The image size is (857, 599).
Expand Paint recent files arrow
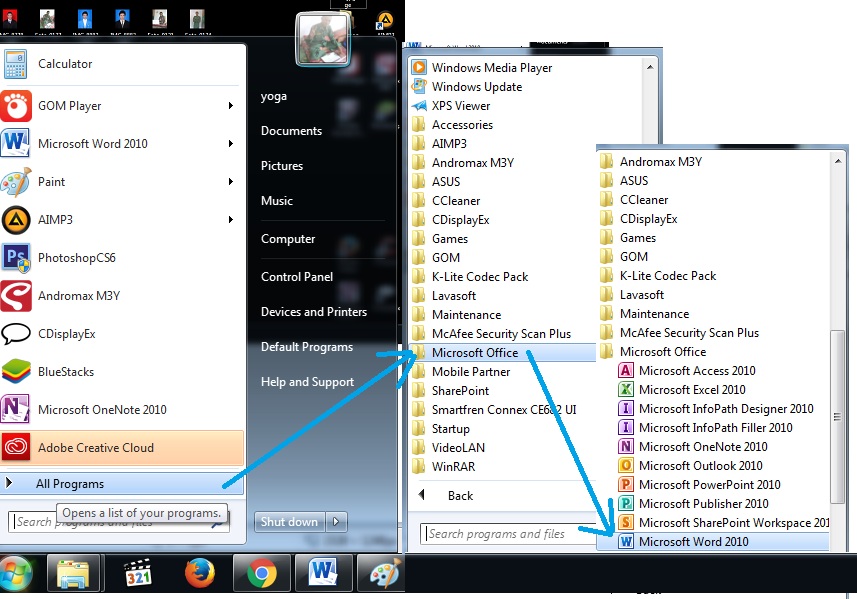(231, 181)
